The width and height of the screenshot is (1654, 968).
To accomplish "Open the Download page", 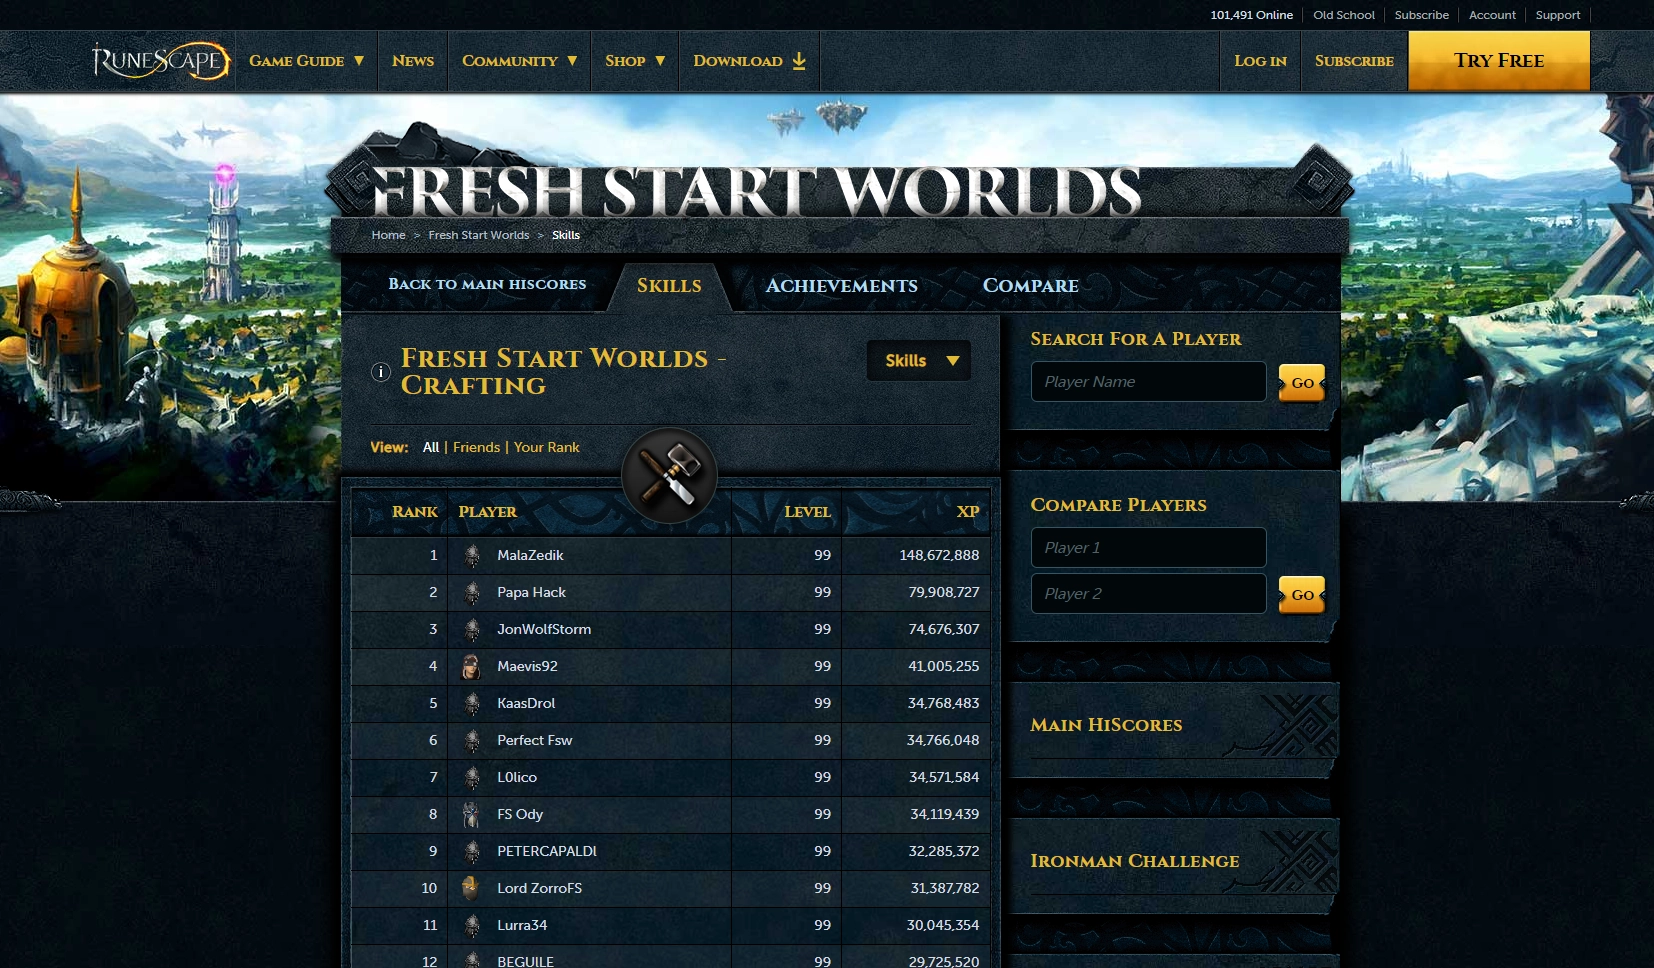I will [x=749, y=61].
